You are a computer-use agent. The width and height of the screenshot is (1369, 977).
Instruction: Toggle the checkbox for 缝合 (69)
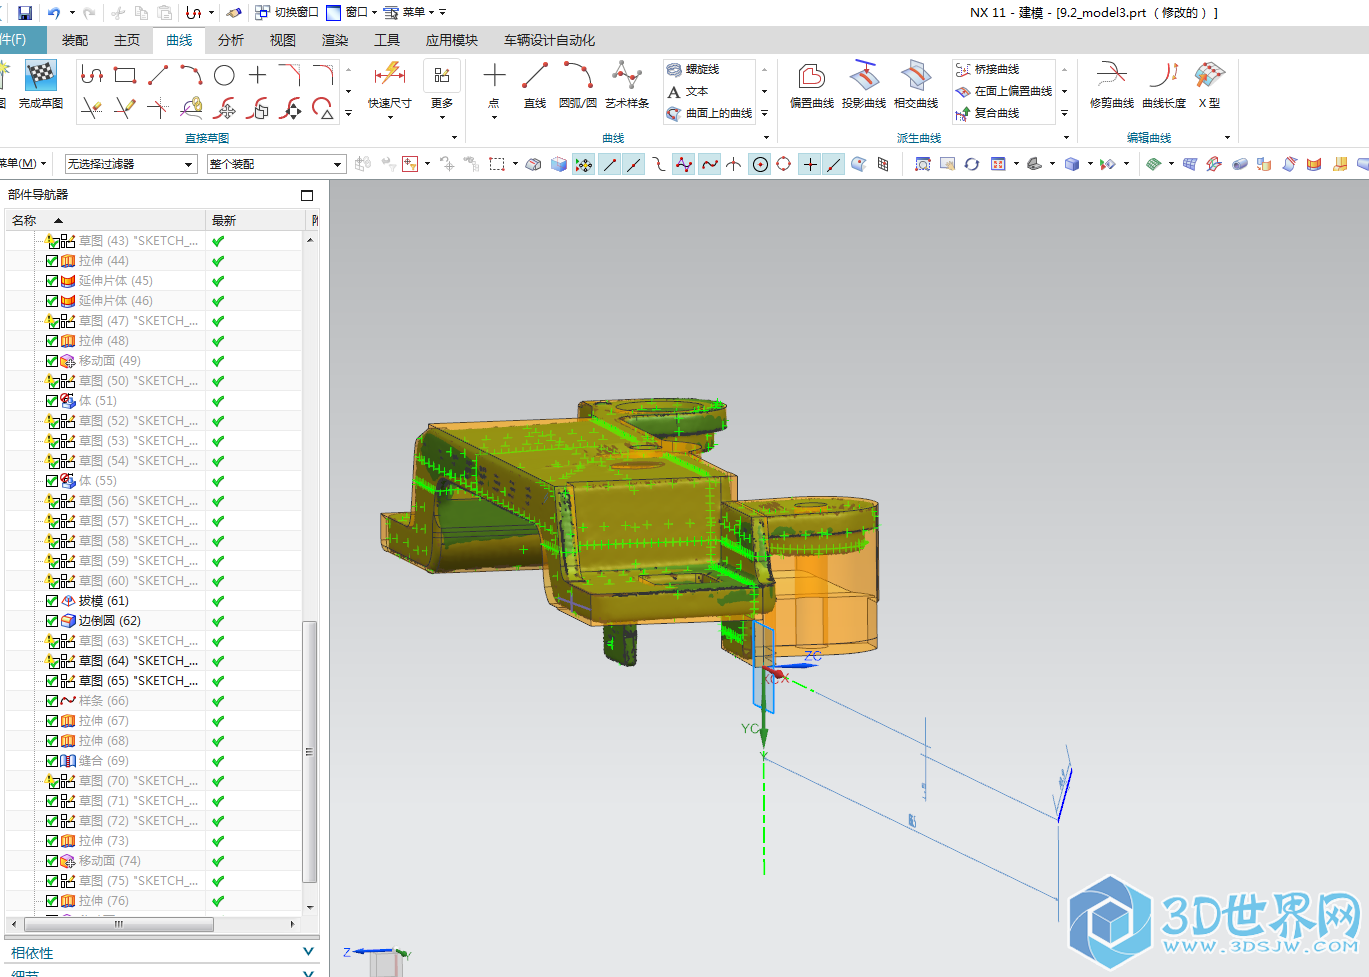click(52, 761)
